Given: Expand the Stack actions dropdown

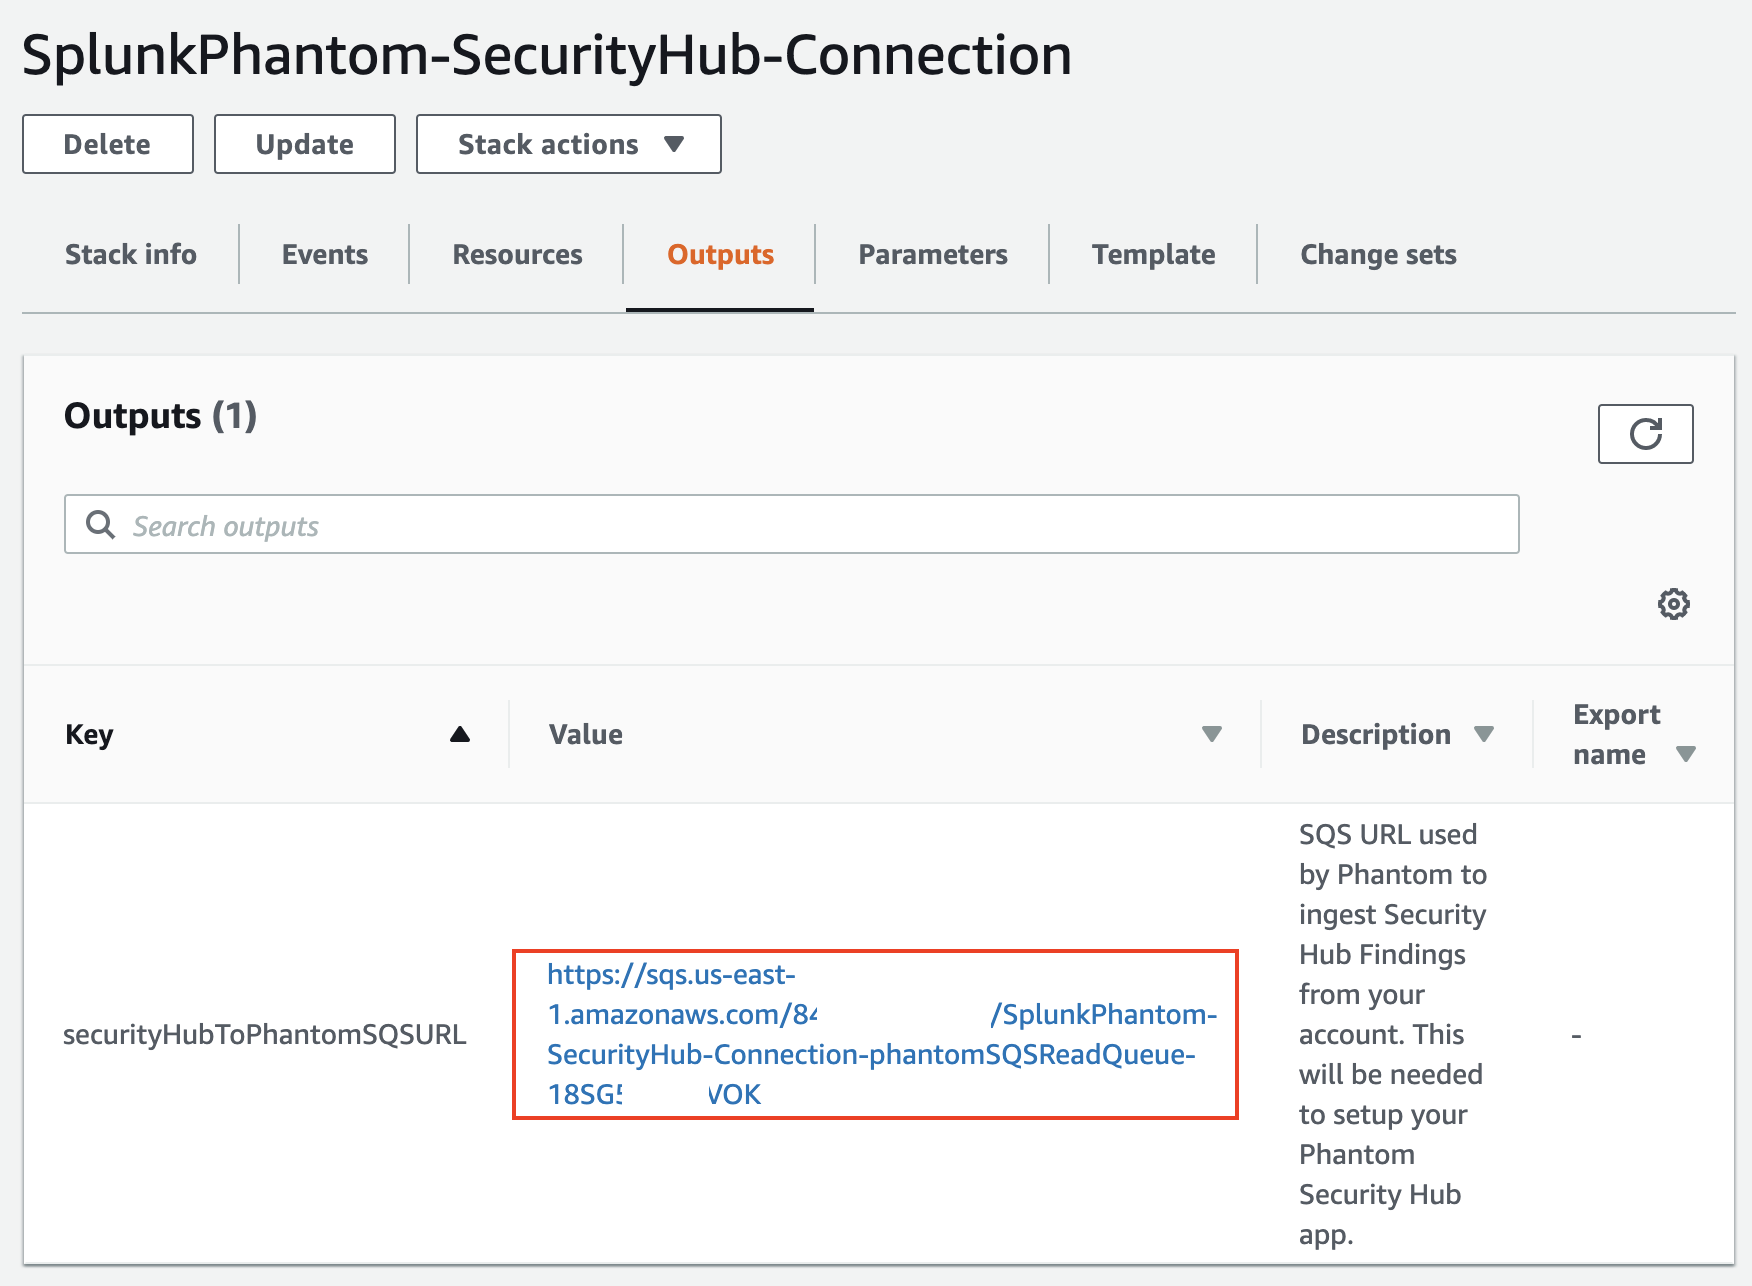Looking at the screenshot, I should [x=568, y=144].
